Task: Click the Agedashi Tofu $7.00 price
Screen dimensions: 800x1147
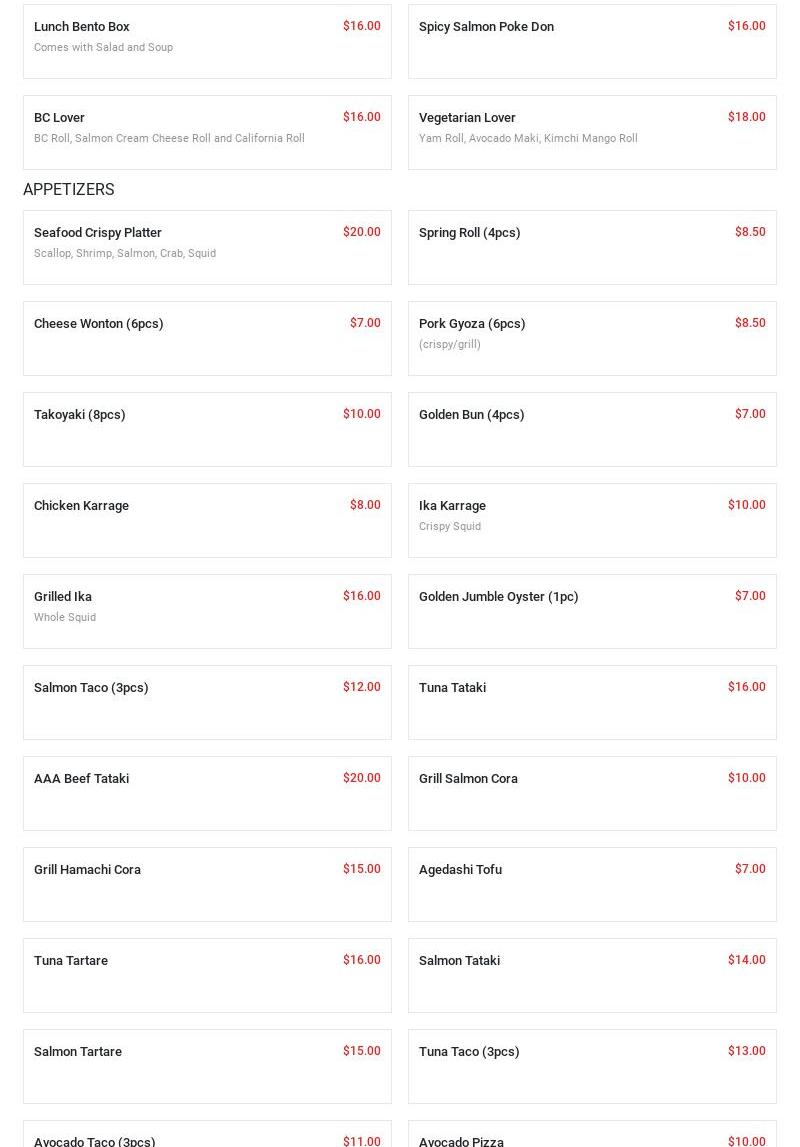Action: tap(750, 869)
